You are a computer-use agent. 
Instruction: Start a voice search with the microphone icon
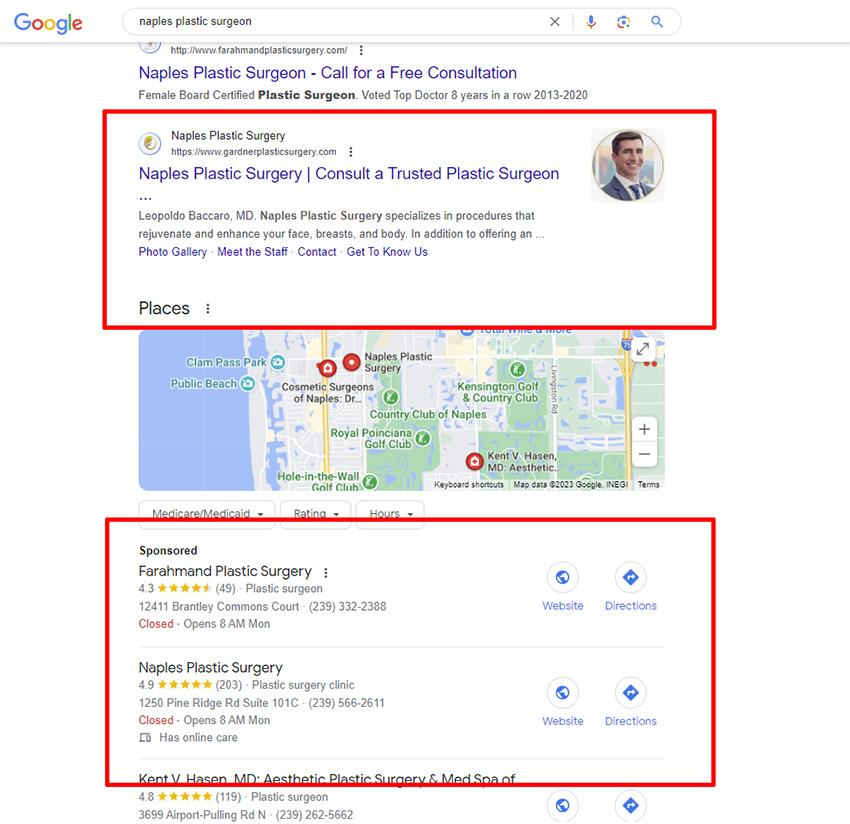(591, 21)
